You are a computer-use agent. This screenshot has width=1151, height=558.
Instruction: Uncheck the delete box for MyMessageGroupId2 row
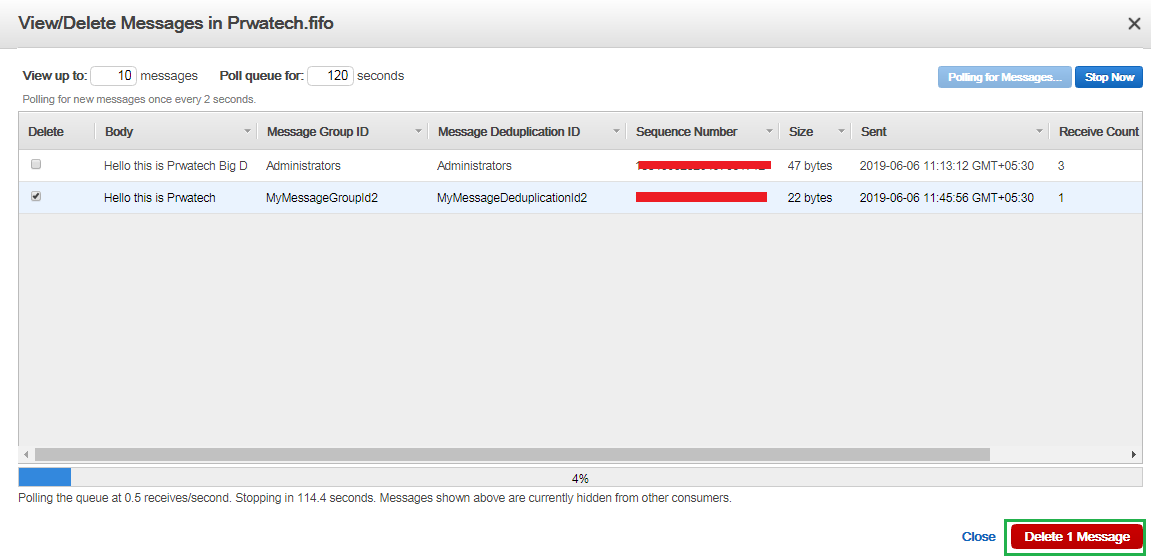(36, 197)
